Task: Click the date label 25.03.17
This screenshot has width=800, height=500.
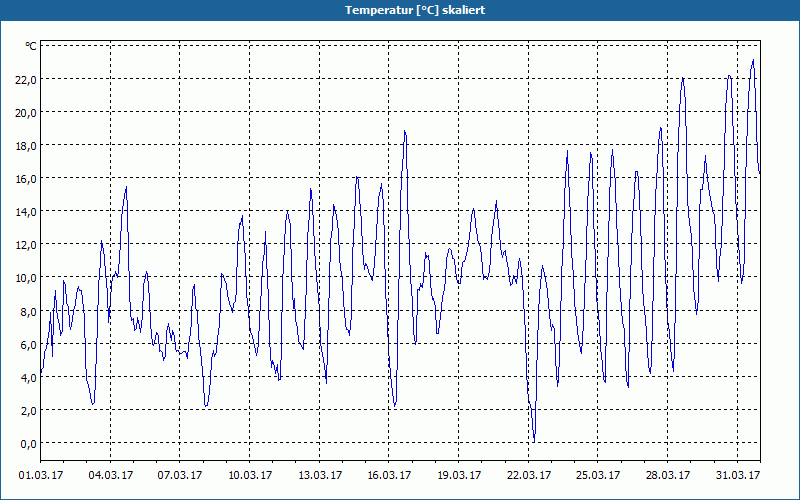Action: pos(598,476)
